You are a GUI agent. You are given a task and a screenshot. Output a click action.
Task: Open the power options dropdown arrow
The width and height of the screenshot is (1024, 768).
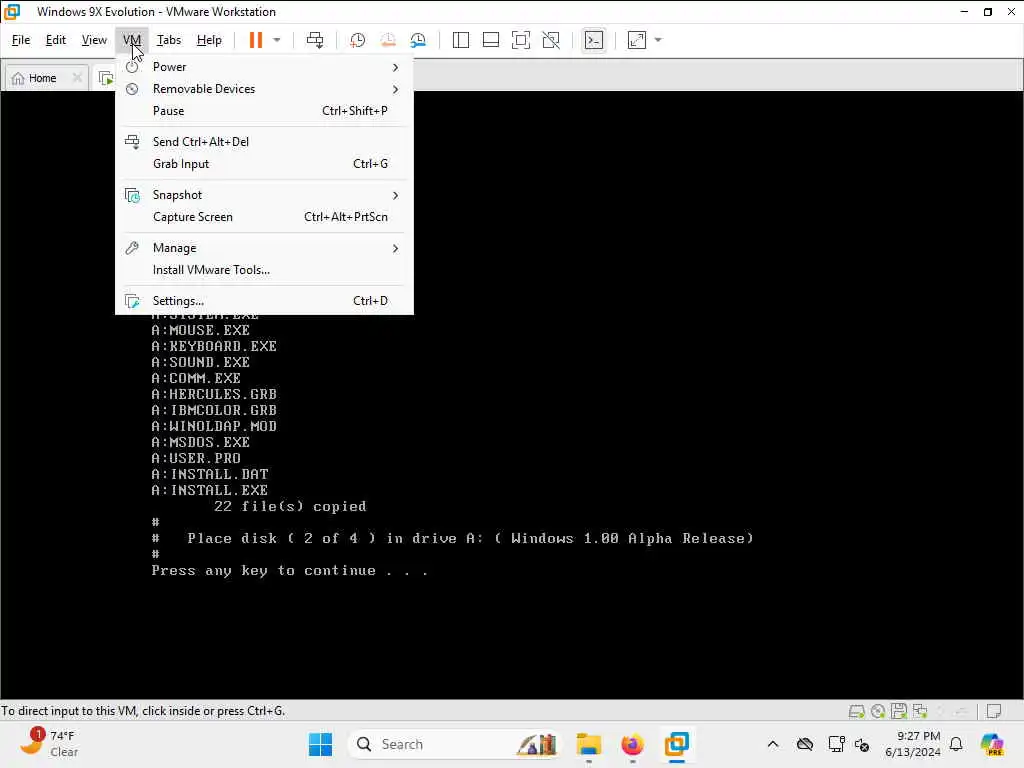(277, 40)
